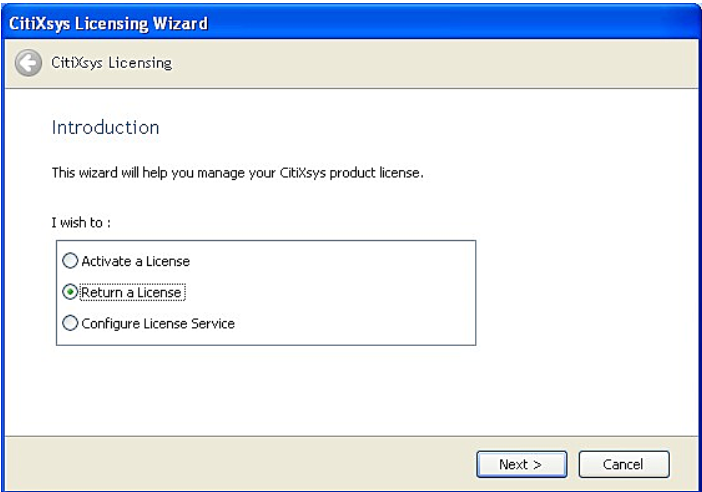Choose the Configure License Service radio circle
The height and width of the screenshot is (492, 702).
click(70, 323)
